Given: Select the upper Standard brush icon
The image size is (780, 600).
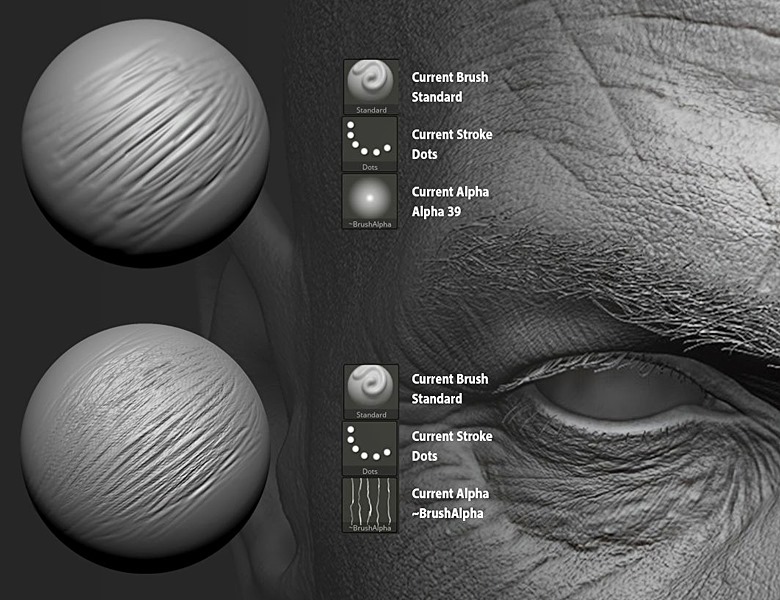Looking at the screenshot, I should click(371, 87).
